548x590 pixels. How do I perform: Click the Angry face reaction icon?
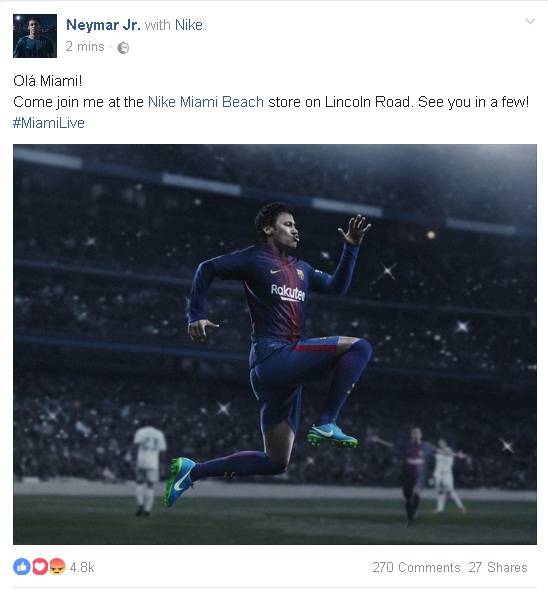(x=57, y=566)
